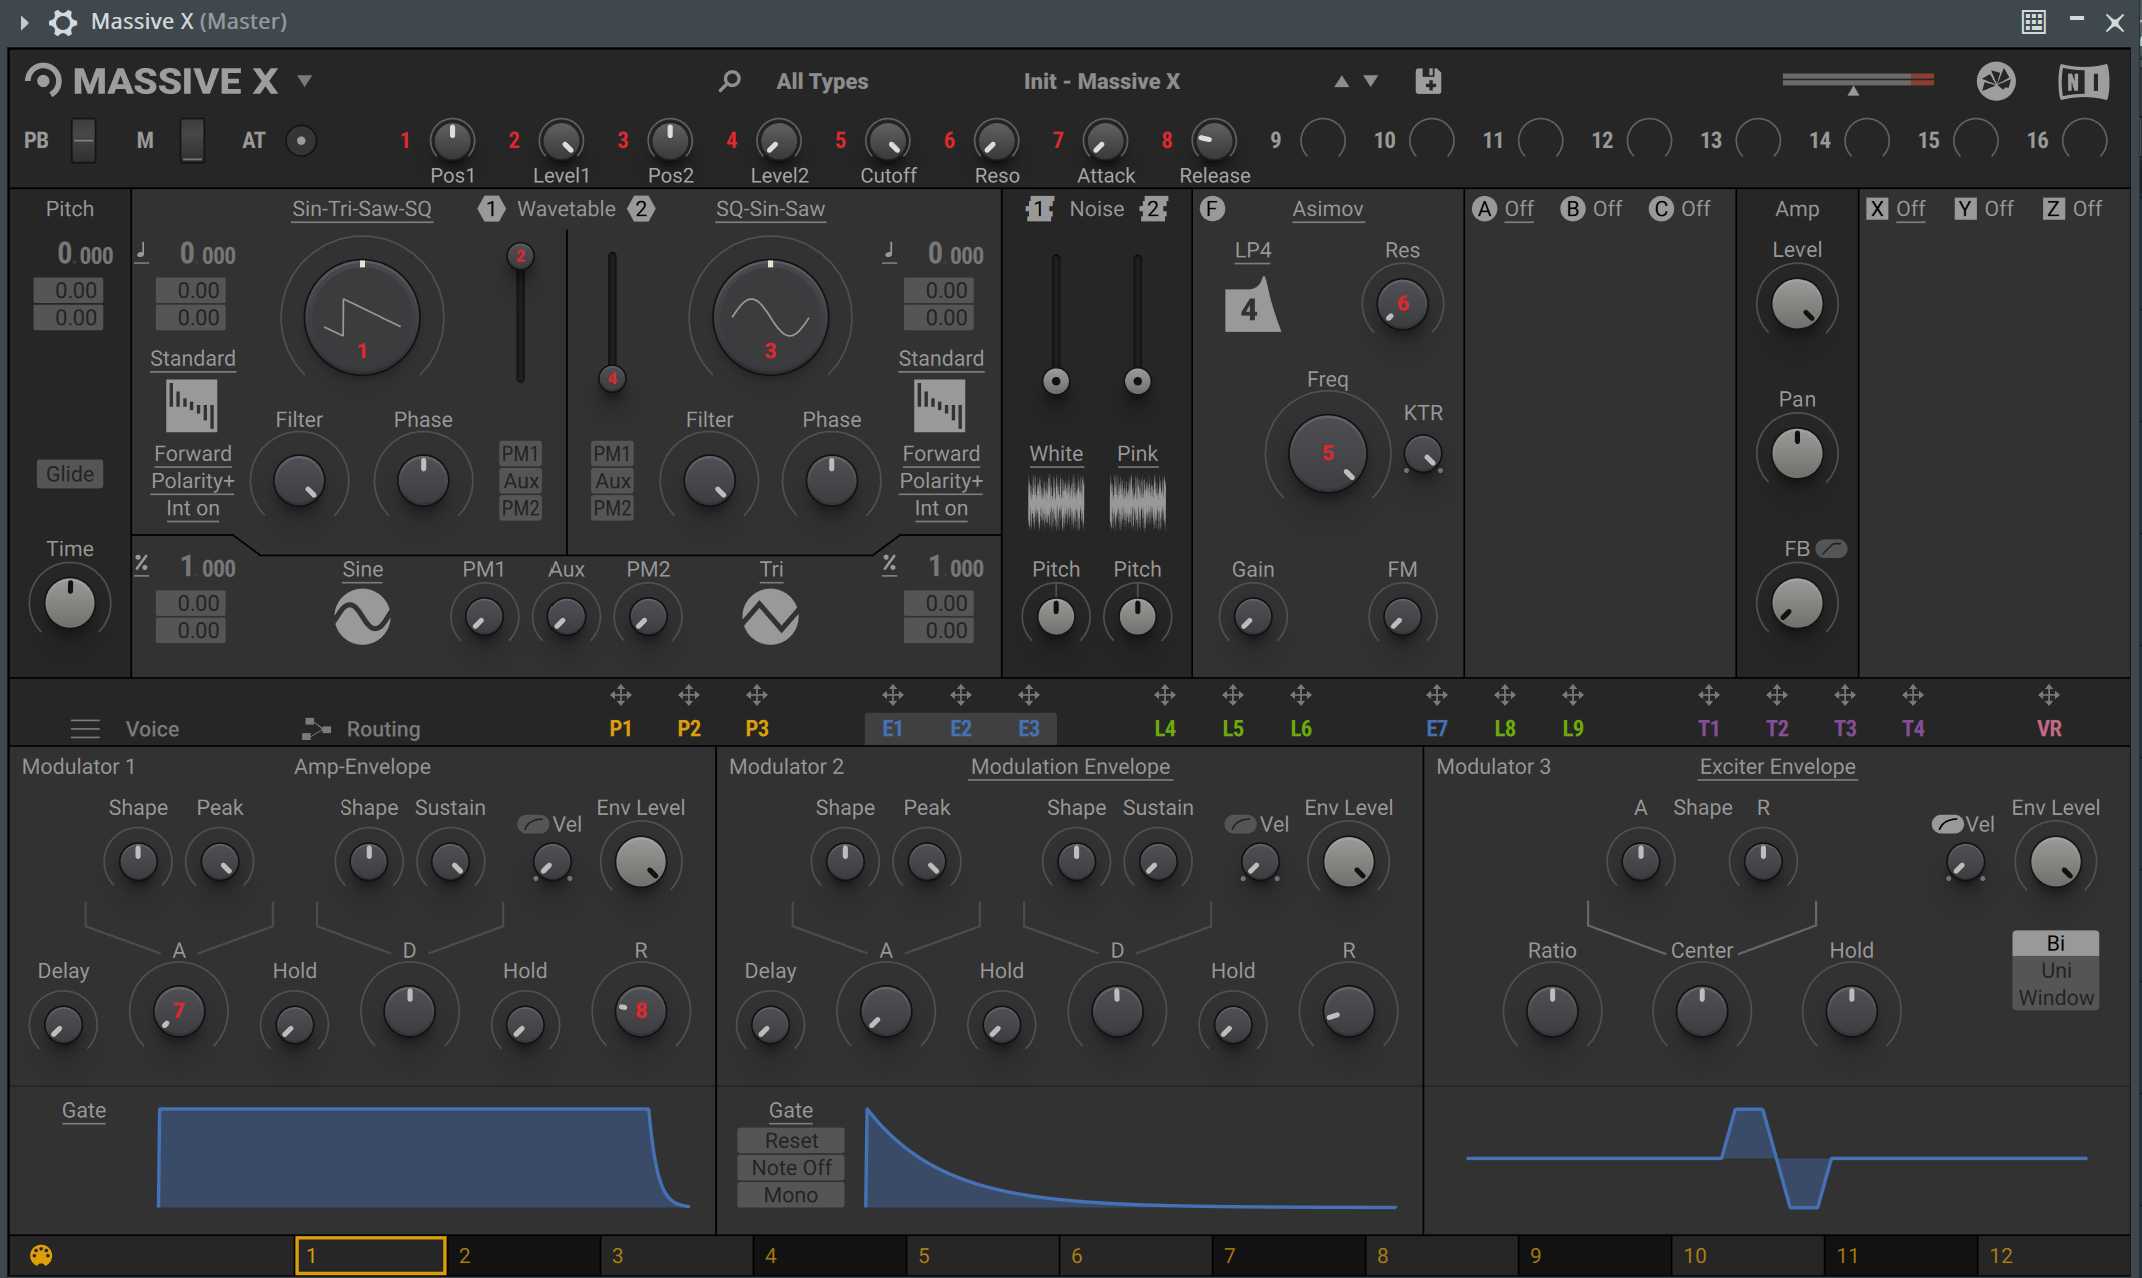Click the Pink noise waveform thumbnail
Viewport: 2142px width, 1278px height.
tap(1137, 501)
